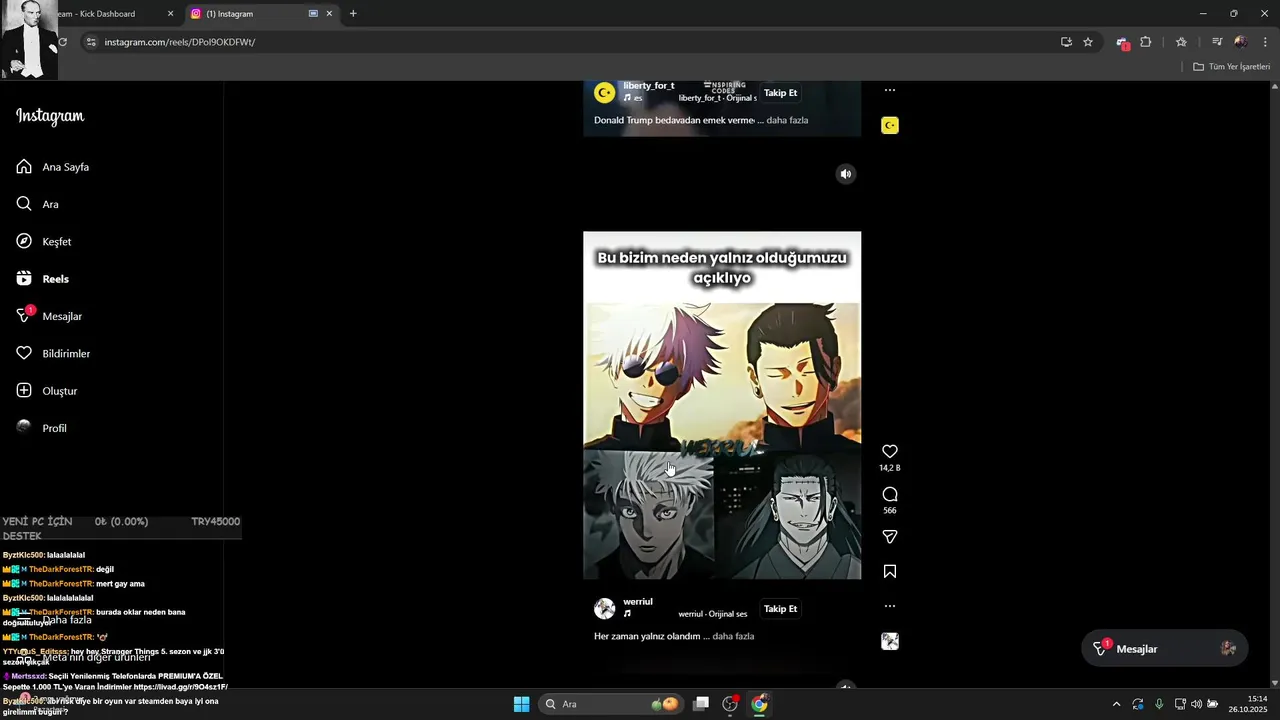1280x720 pixels.
Task: Switch to Kick Dashboard tab
Action: point(95,14)
